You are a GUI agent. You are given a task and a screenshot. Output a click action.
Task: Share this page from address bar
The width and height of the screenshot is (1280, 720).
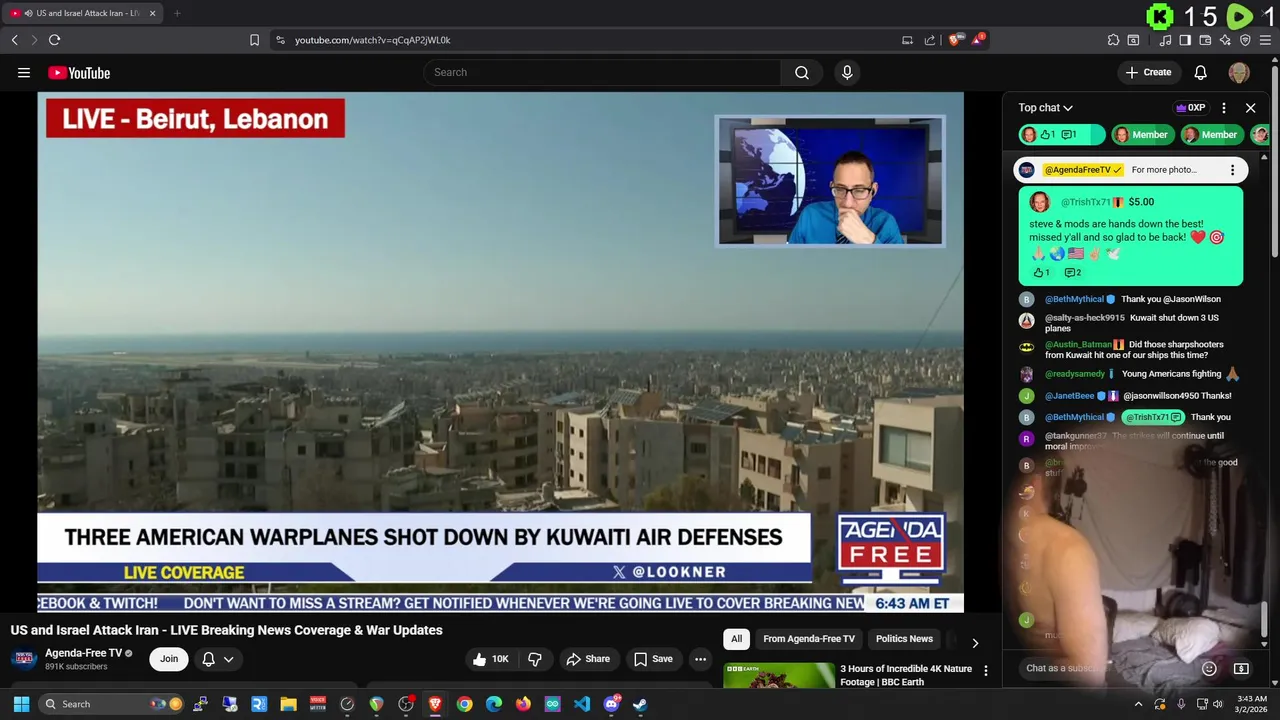coord(930,40)
